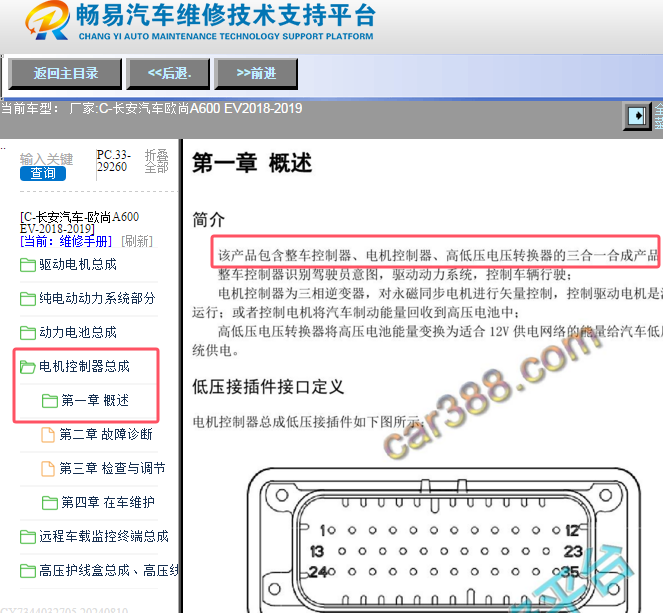This screenshot has width=663, height=613.
Task: Click the sentence 电机控制器总成低压接插件如下图所示
Action: 308,422
